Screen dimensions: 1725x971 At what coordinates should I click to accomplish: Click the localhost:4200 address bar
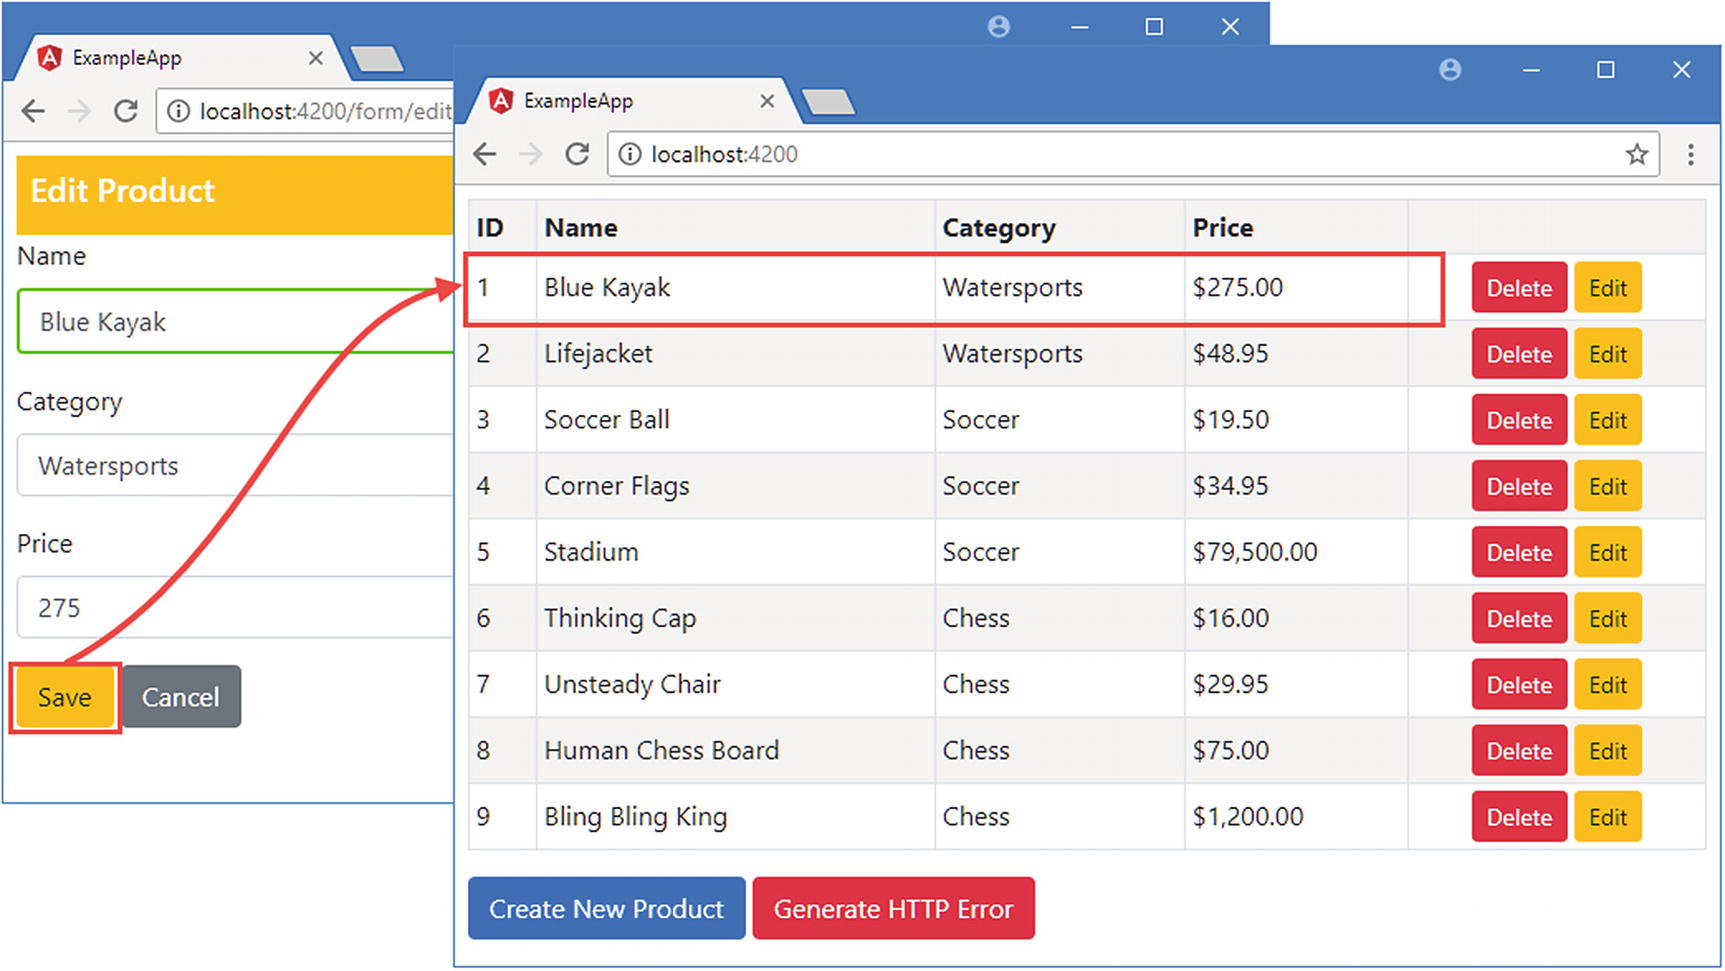tap(1133, 154)
